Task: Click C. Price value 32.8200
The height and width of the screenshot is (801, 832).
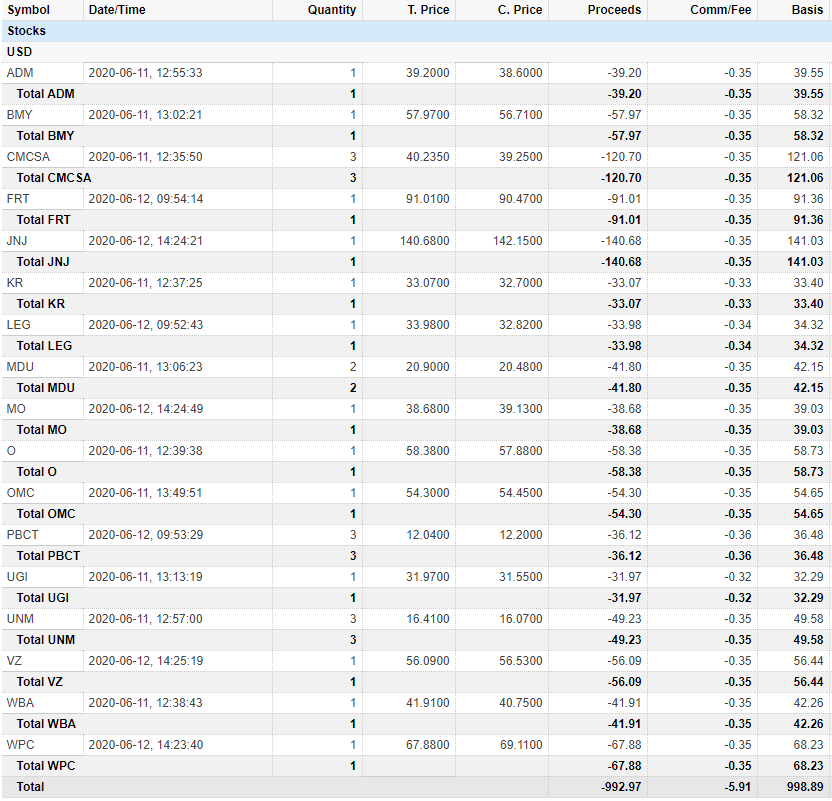Action: tap(521, 325)
